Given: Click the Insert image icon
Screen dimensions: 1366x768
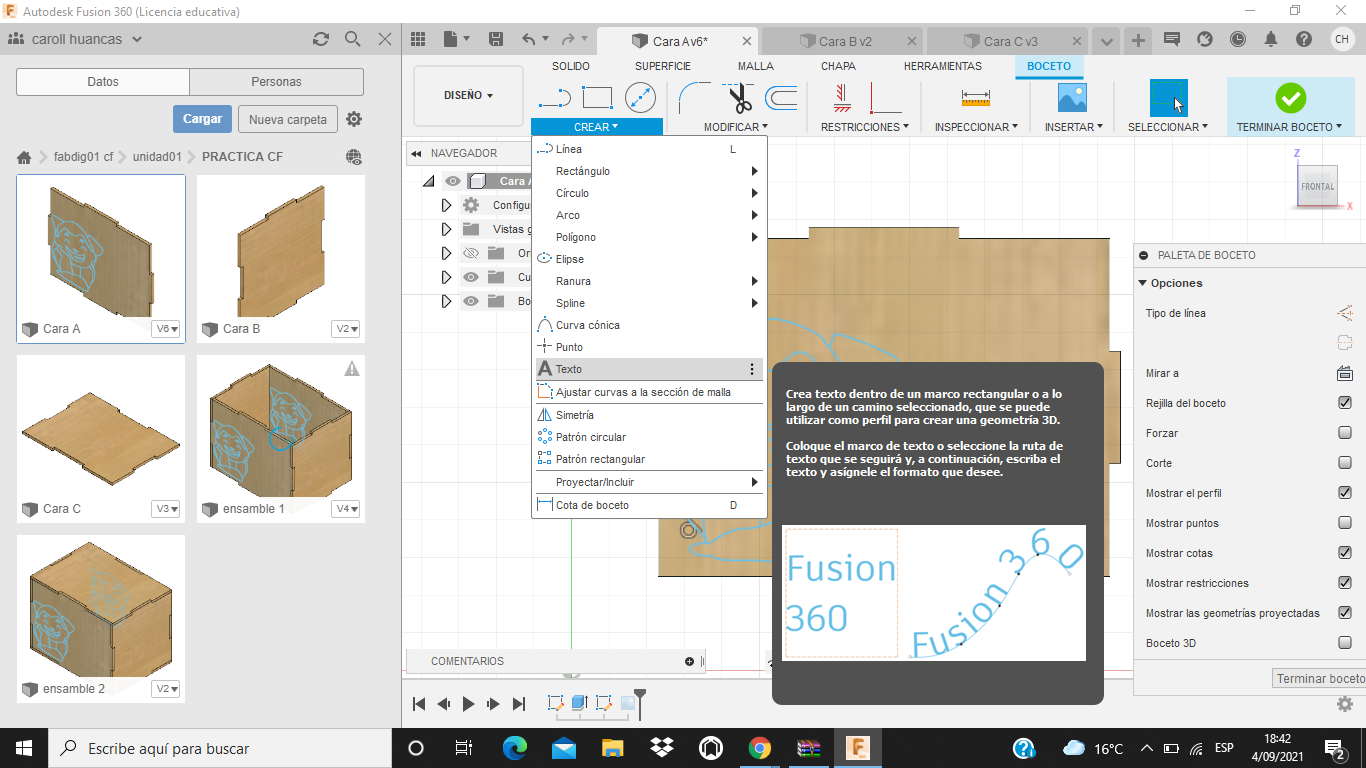Looking at the screenshot, I should click(1072, 98).
